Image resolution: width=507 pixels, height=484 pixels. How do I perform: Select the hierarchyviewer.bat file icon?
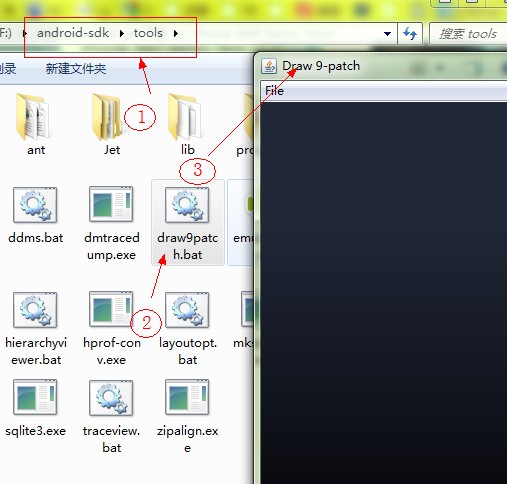(35, 310)
